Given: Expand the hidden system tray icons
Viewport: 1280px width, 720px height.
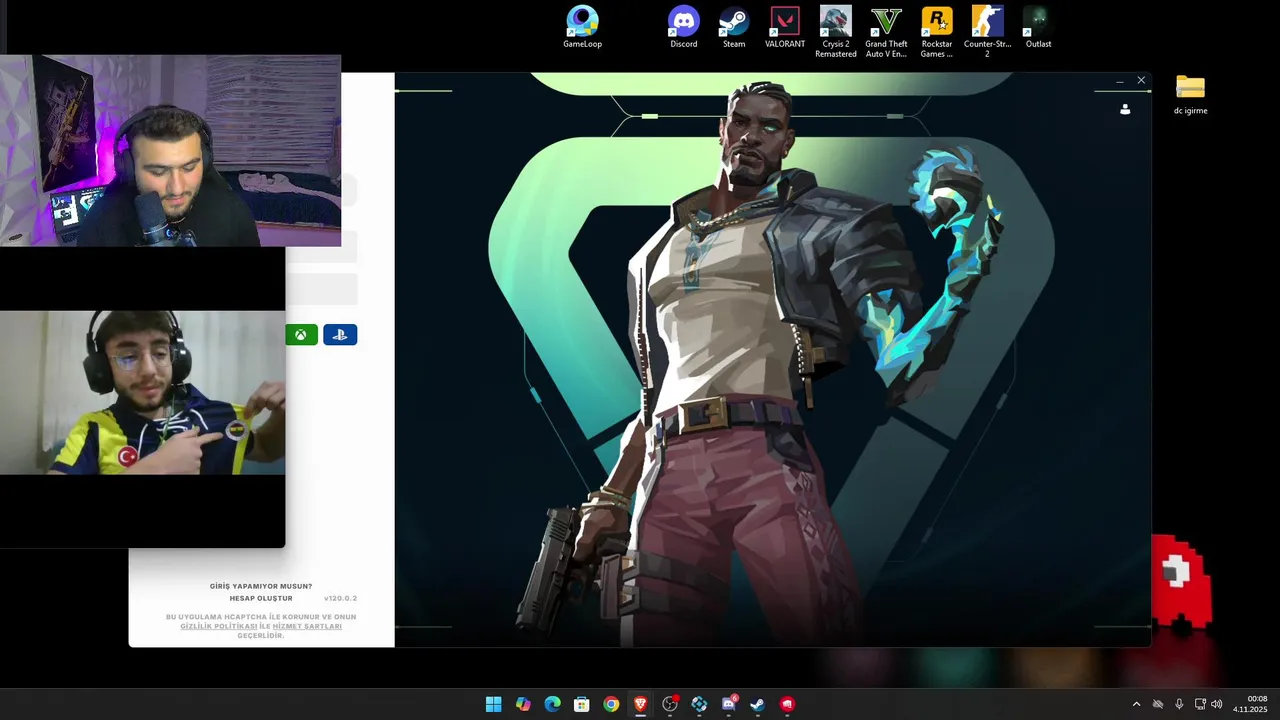Looking at the screenshot, I should click(x=1136, y=704).
